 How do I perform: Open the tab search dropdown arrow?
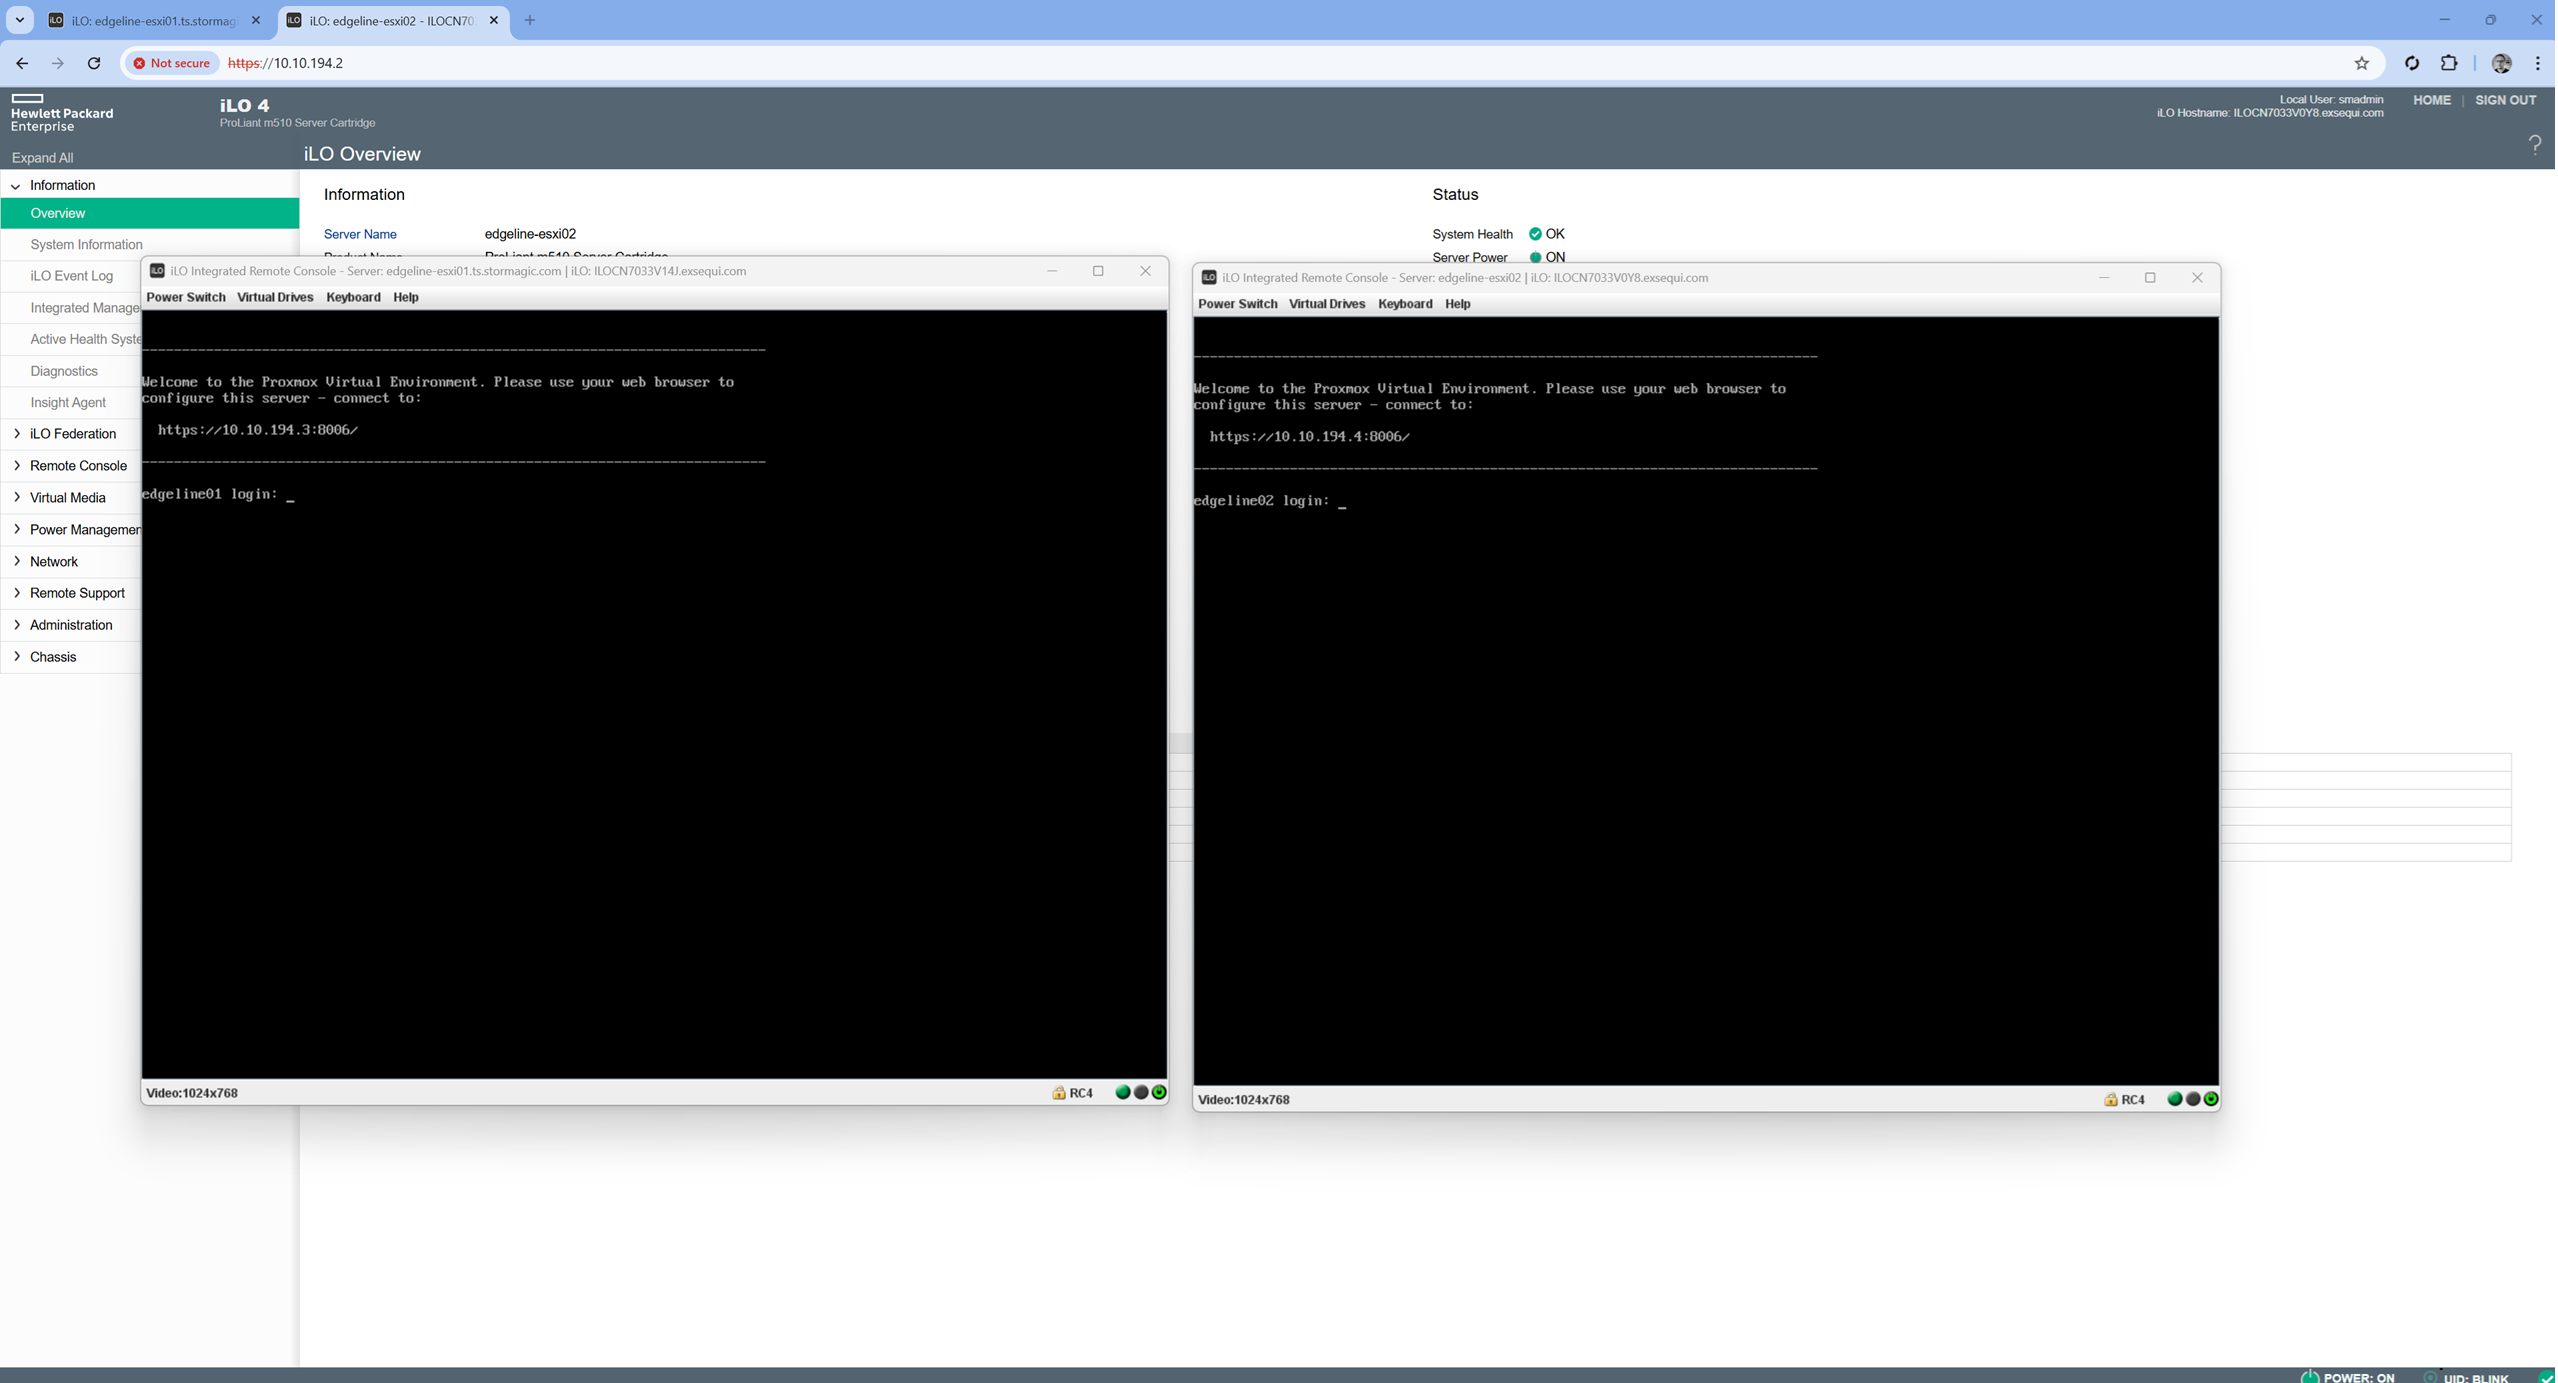[19, 20]
